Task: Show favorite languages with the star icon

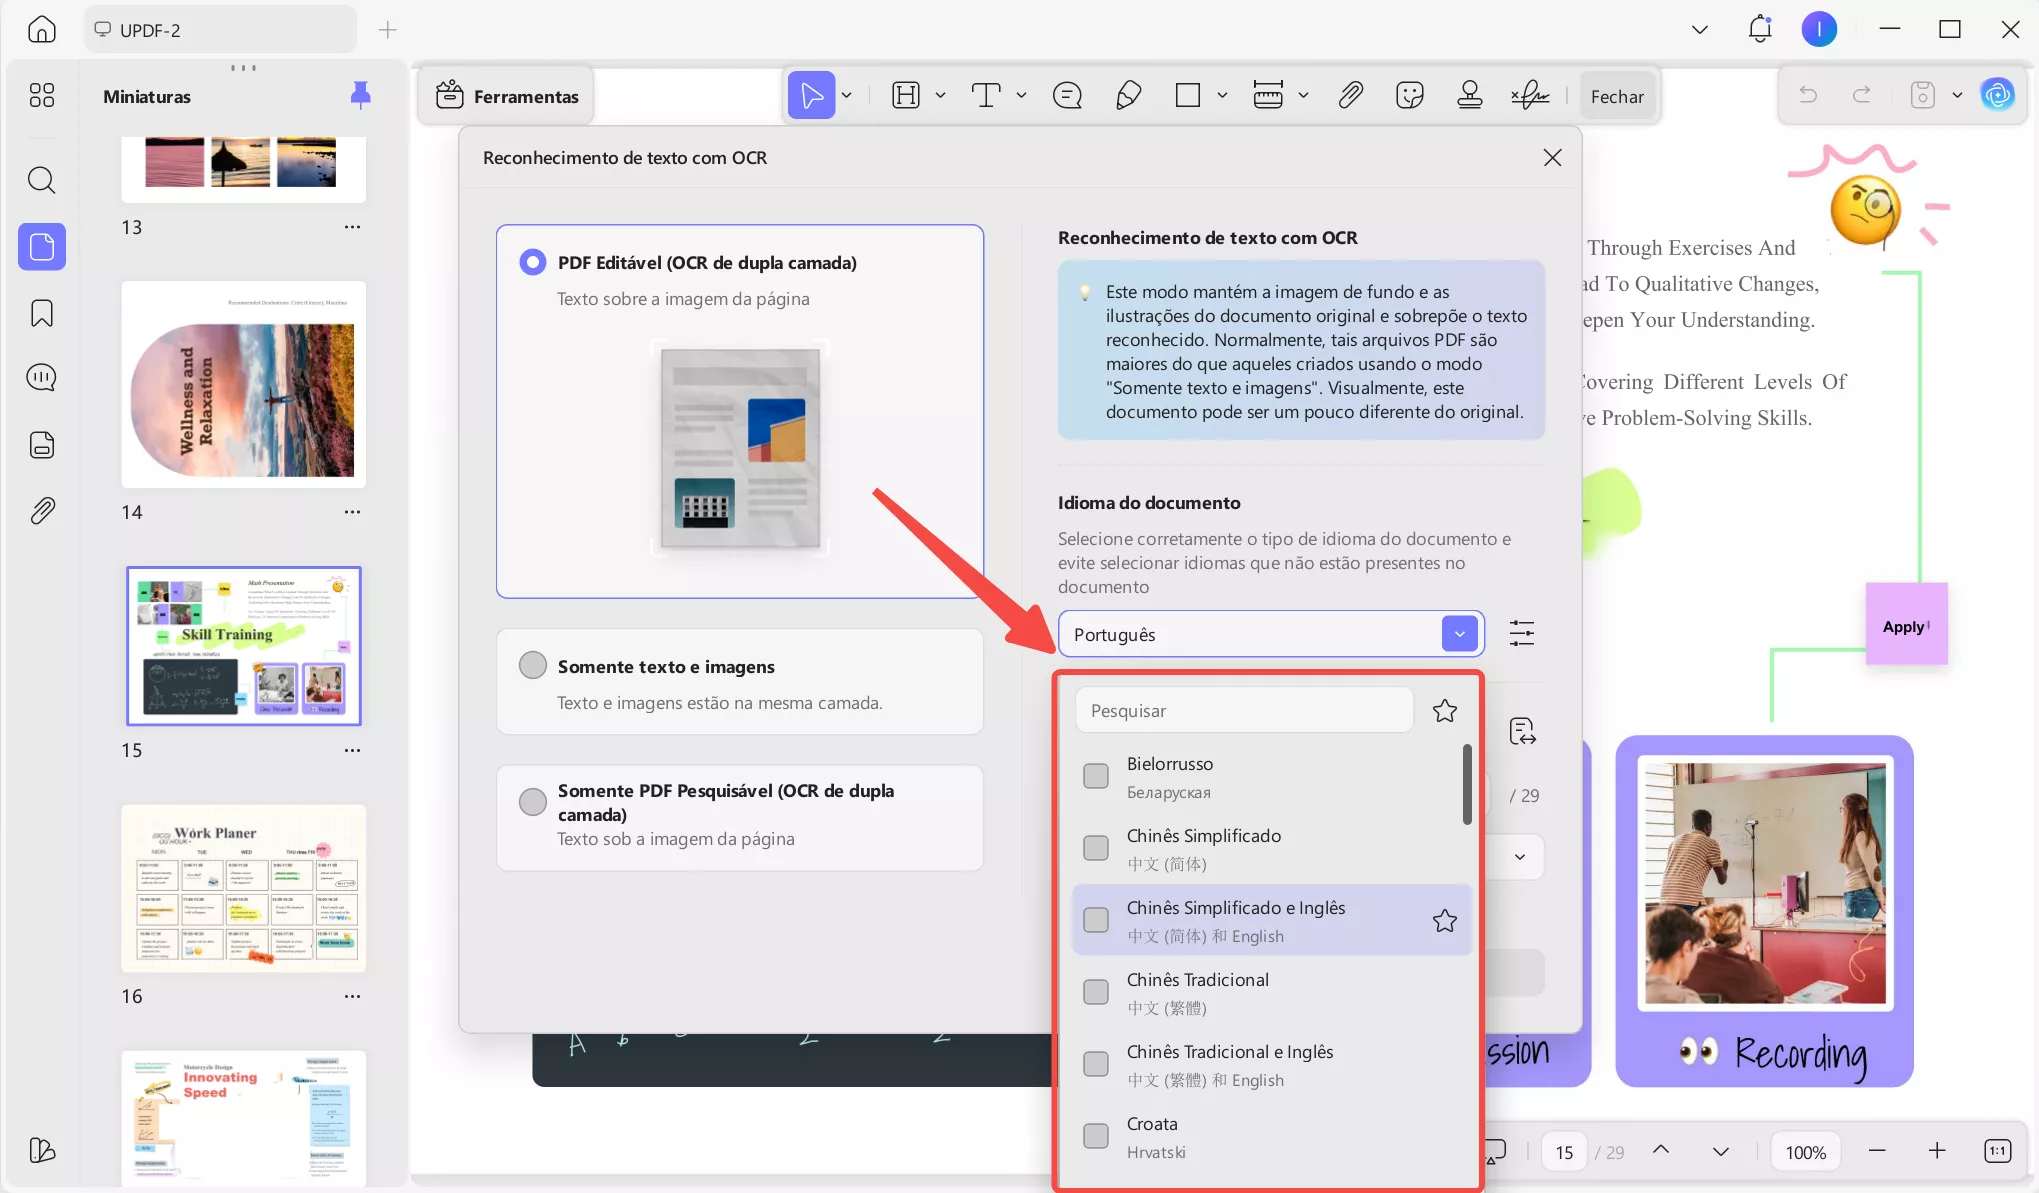Action: [x=1444, y=711]
